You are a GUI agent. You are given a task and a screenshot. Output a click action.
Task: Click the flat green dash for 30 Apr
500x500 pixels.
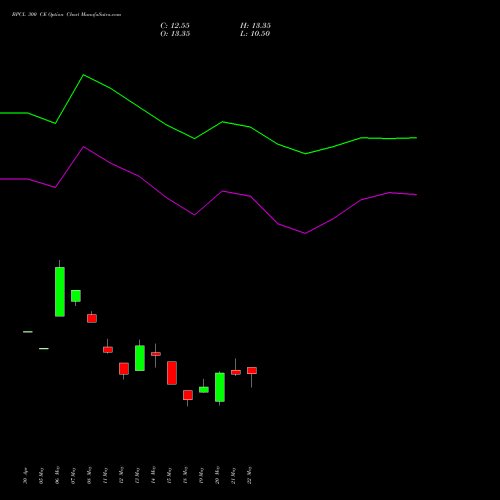click(28, 332)
